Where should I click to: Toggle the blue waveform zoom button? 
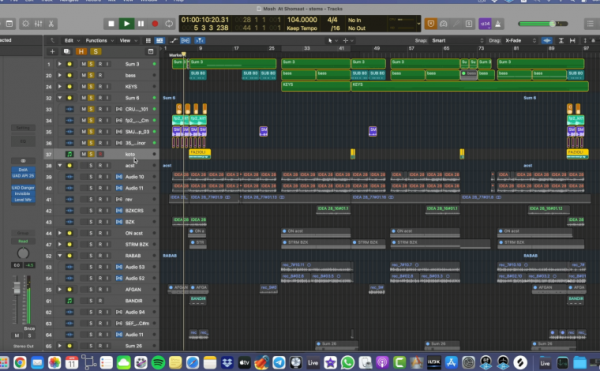[x=547, y=41]
